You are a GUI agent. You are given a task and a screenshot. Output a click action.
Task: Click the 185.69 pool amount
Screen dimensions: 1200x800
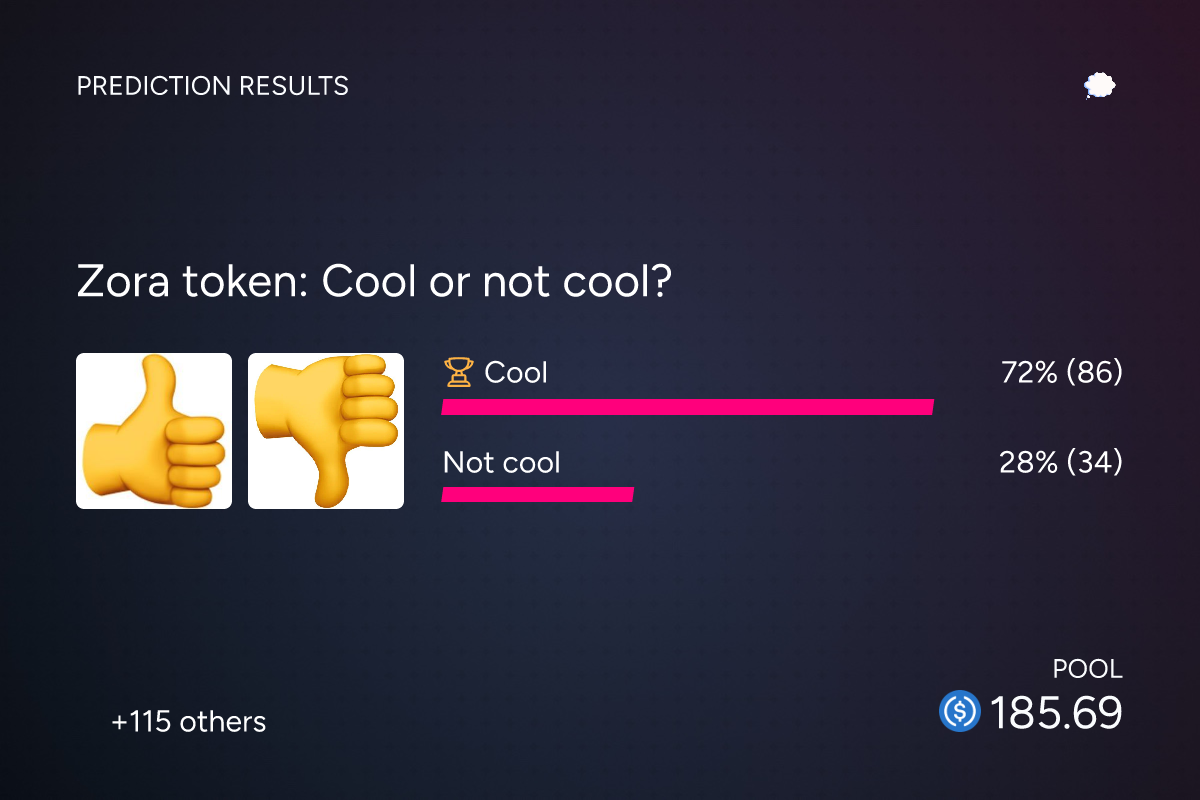pos(1056,713)
